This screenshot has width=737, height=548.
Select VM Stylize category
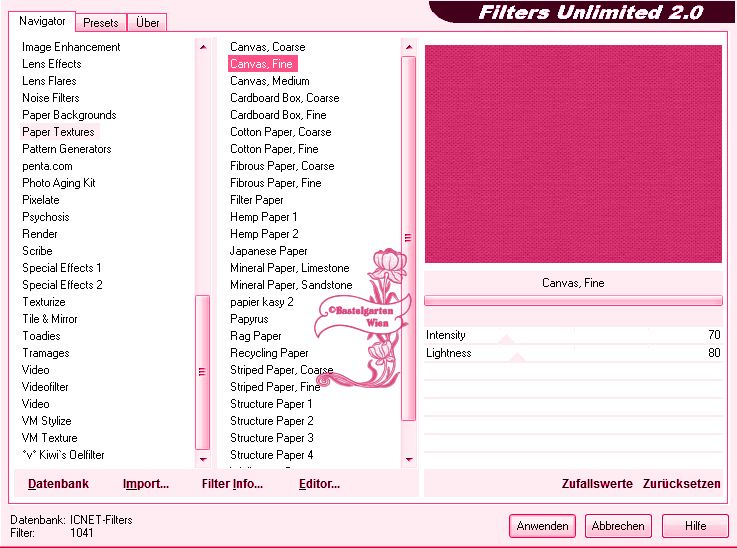(x=47, y=421)
